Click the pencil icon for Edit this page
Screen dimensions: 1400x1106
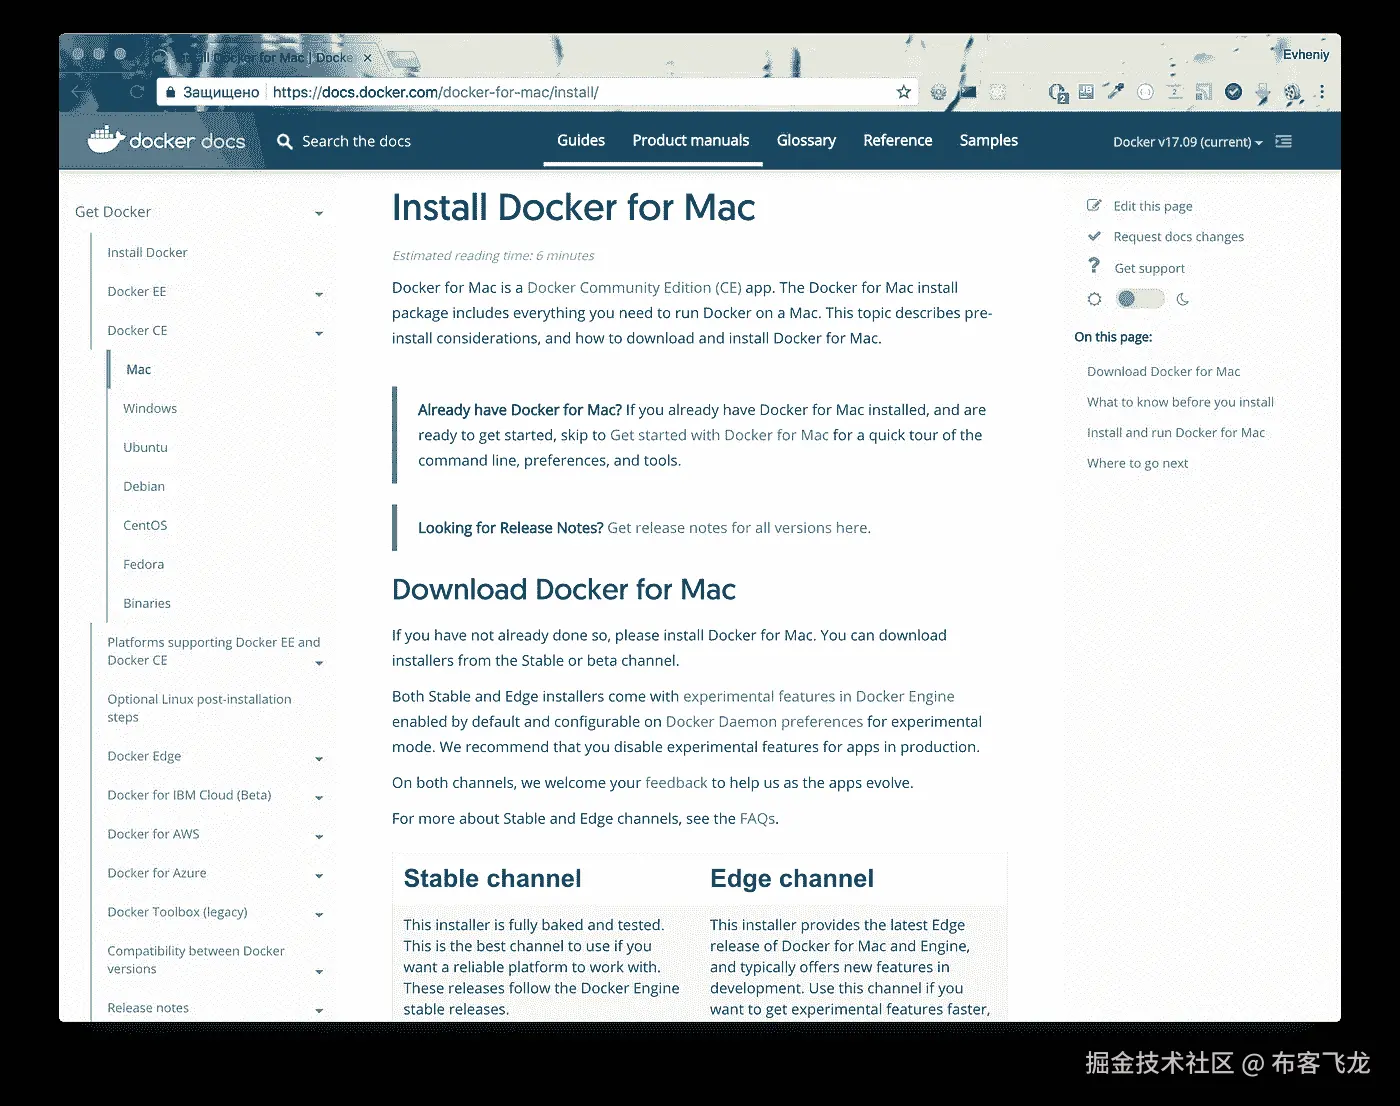(x=1094, y=205)
